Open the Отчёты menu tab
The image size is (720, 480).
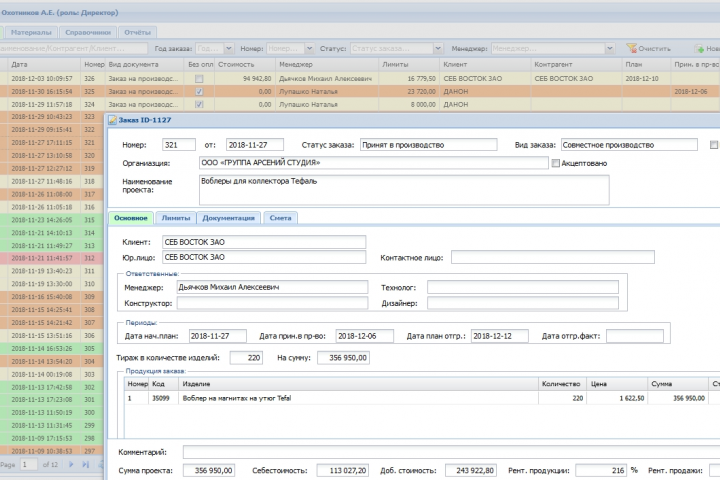138,32
